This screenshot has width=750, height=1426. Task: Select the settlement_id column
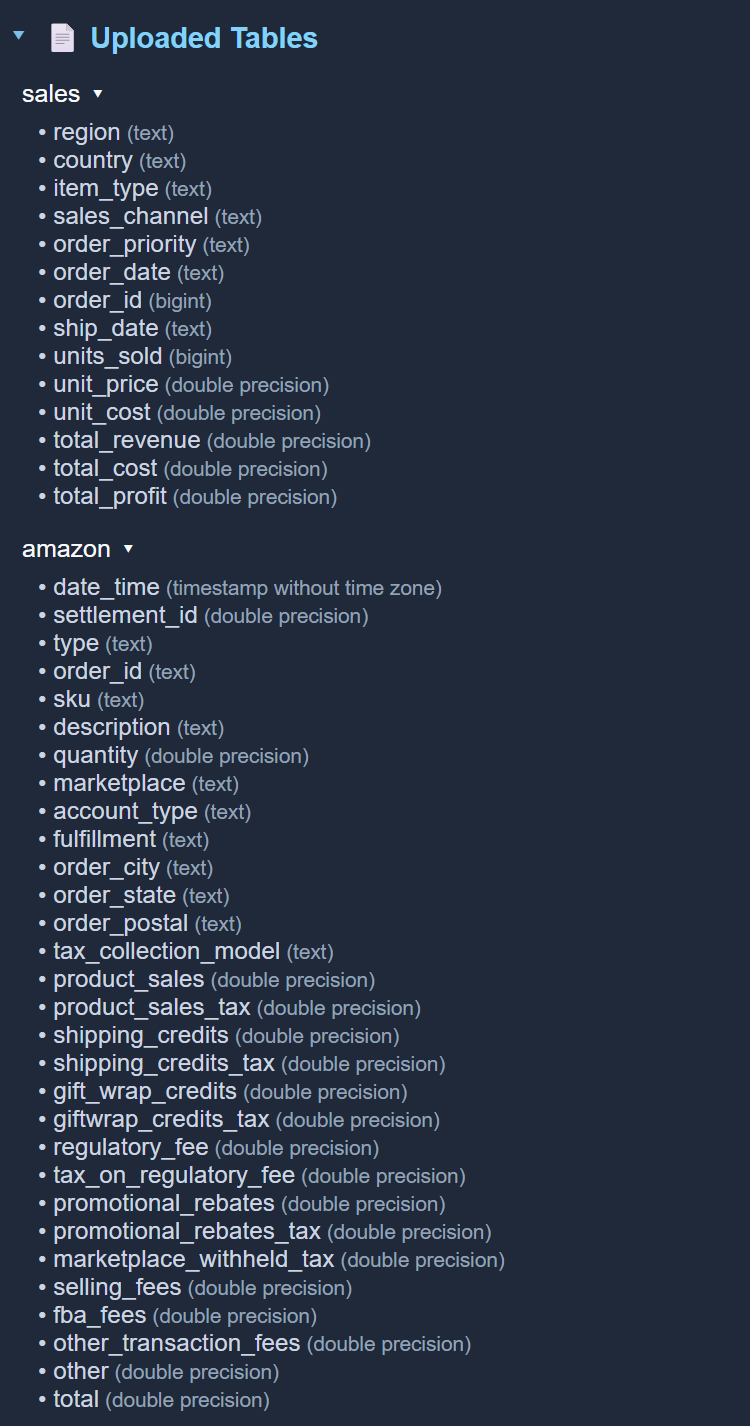coord(125,615)
